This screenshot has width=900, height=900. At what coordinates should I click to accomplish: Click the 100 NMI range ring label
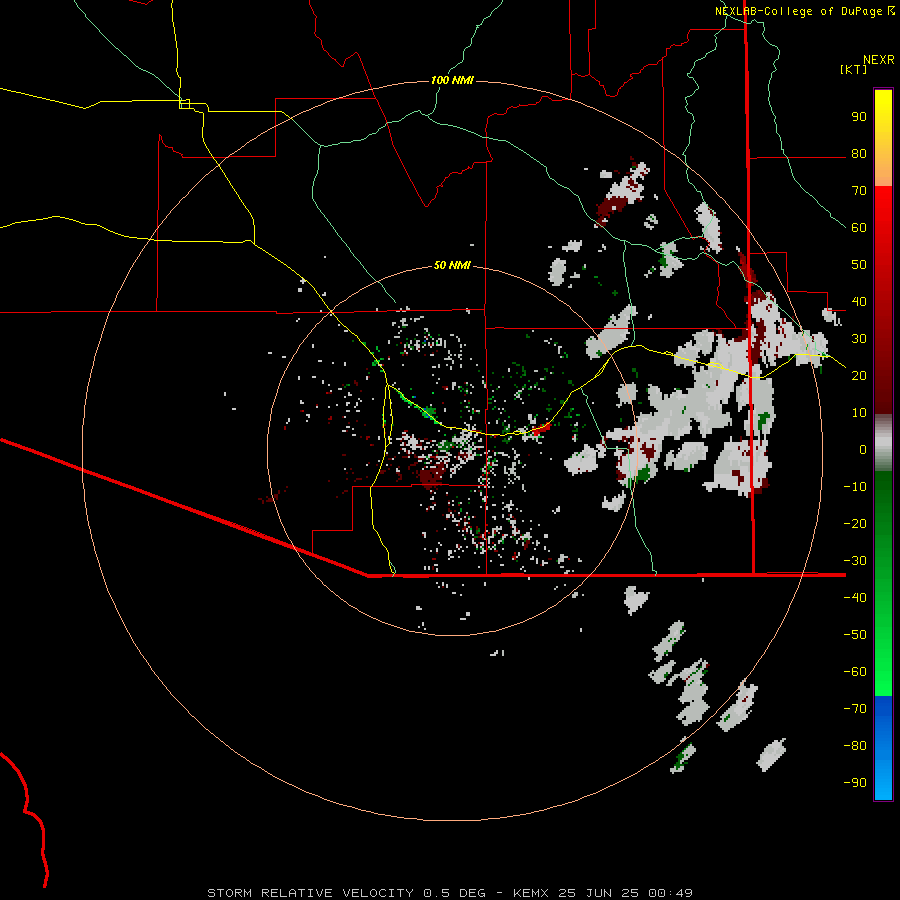452,80
